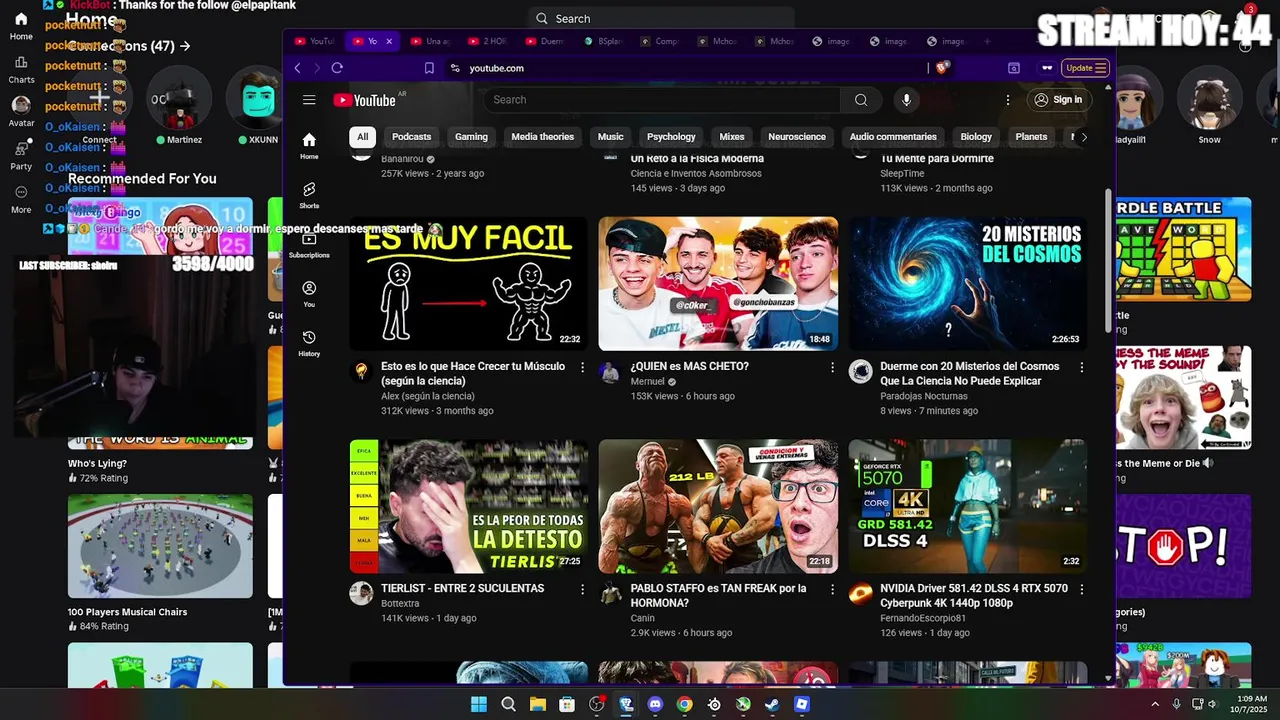Screen dimensions: 1280x720
Task: Open a new browser tab with plus
Action: pyautogui.click(x=987, y=41)
